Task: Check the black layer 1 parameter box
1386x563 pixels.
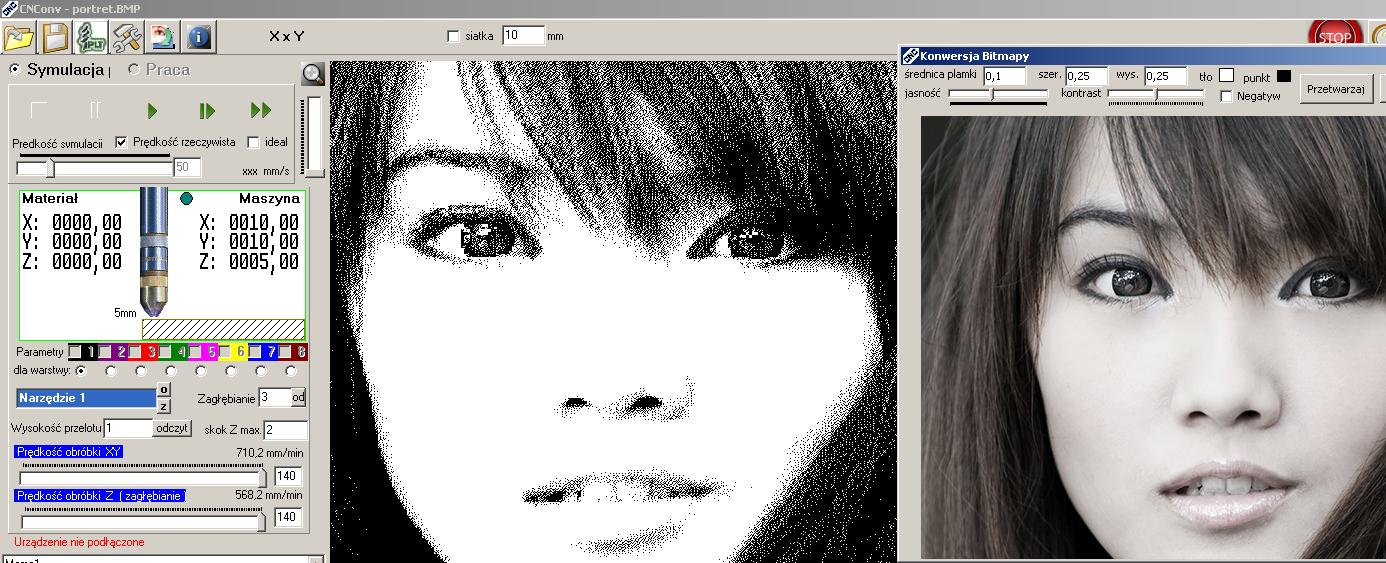Action: (x=75, y=352)
